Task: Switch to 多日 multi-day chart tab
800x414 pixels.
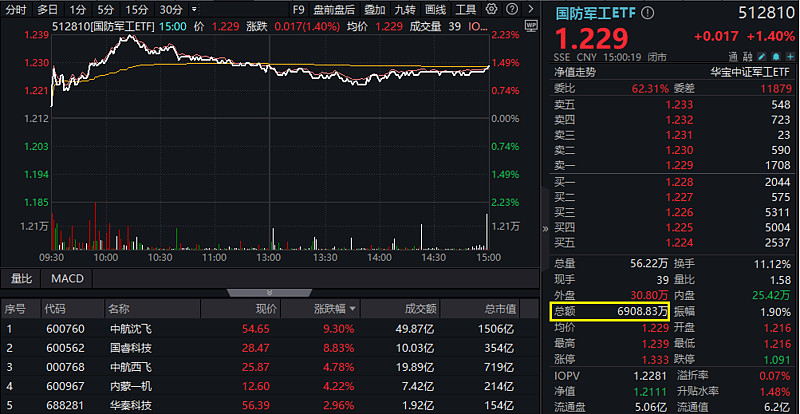Action: [x=47, y=9]
